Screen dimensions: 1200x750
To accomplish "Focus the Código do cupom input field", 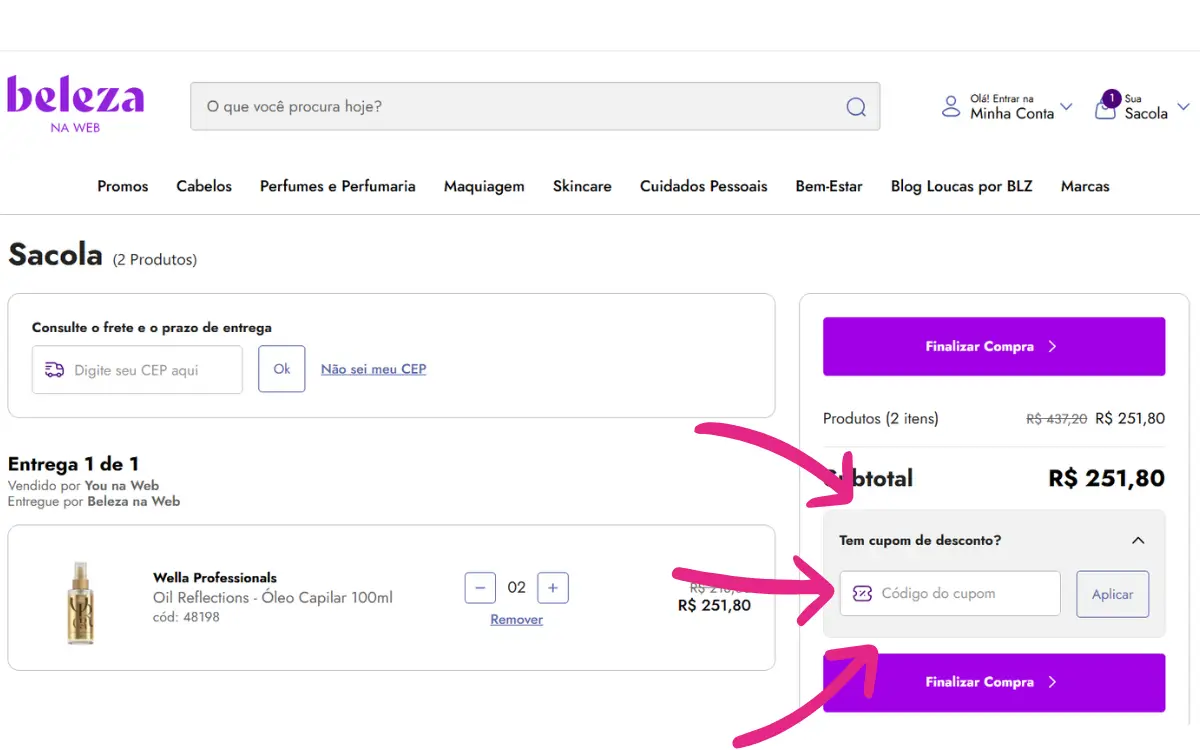I will pyautogui.click(x=950, y=593).
